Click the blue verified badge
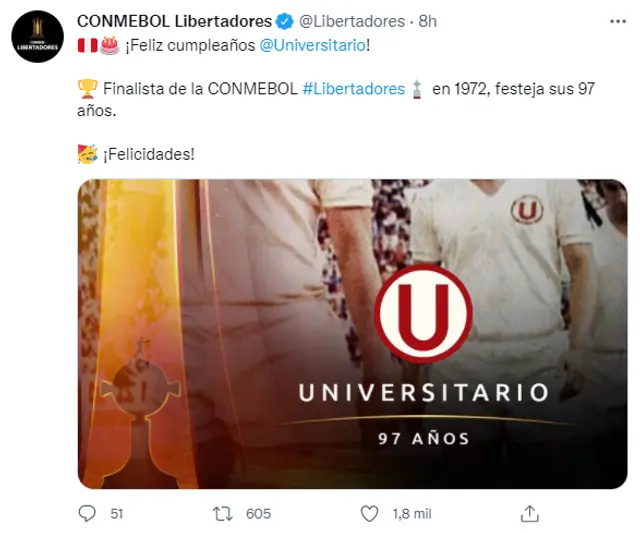Screen dimensions: 640x533 [284, 21]
